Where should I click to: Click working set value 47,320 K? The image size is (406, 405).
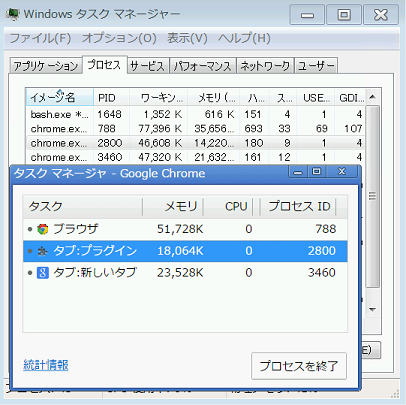point(160,157)
